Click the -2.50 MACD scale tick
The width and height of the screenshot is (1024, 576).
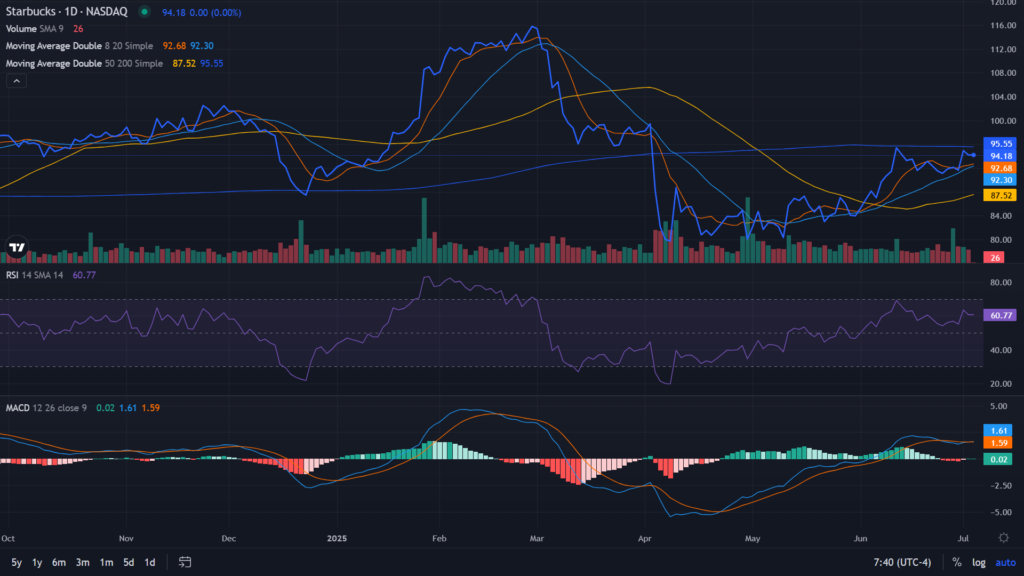(x=1001, y=485)
